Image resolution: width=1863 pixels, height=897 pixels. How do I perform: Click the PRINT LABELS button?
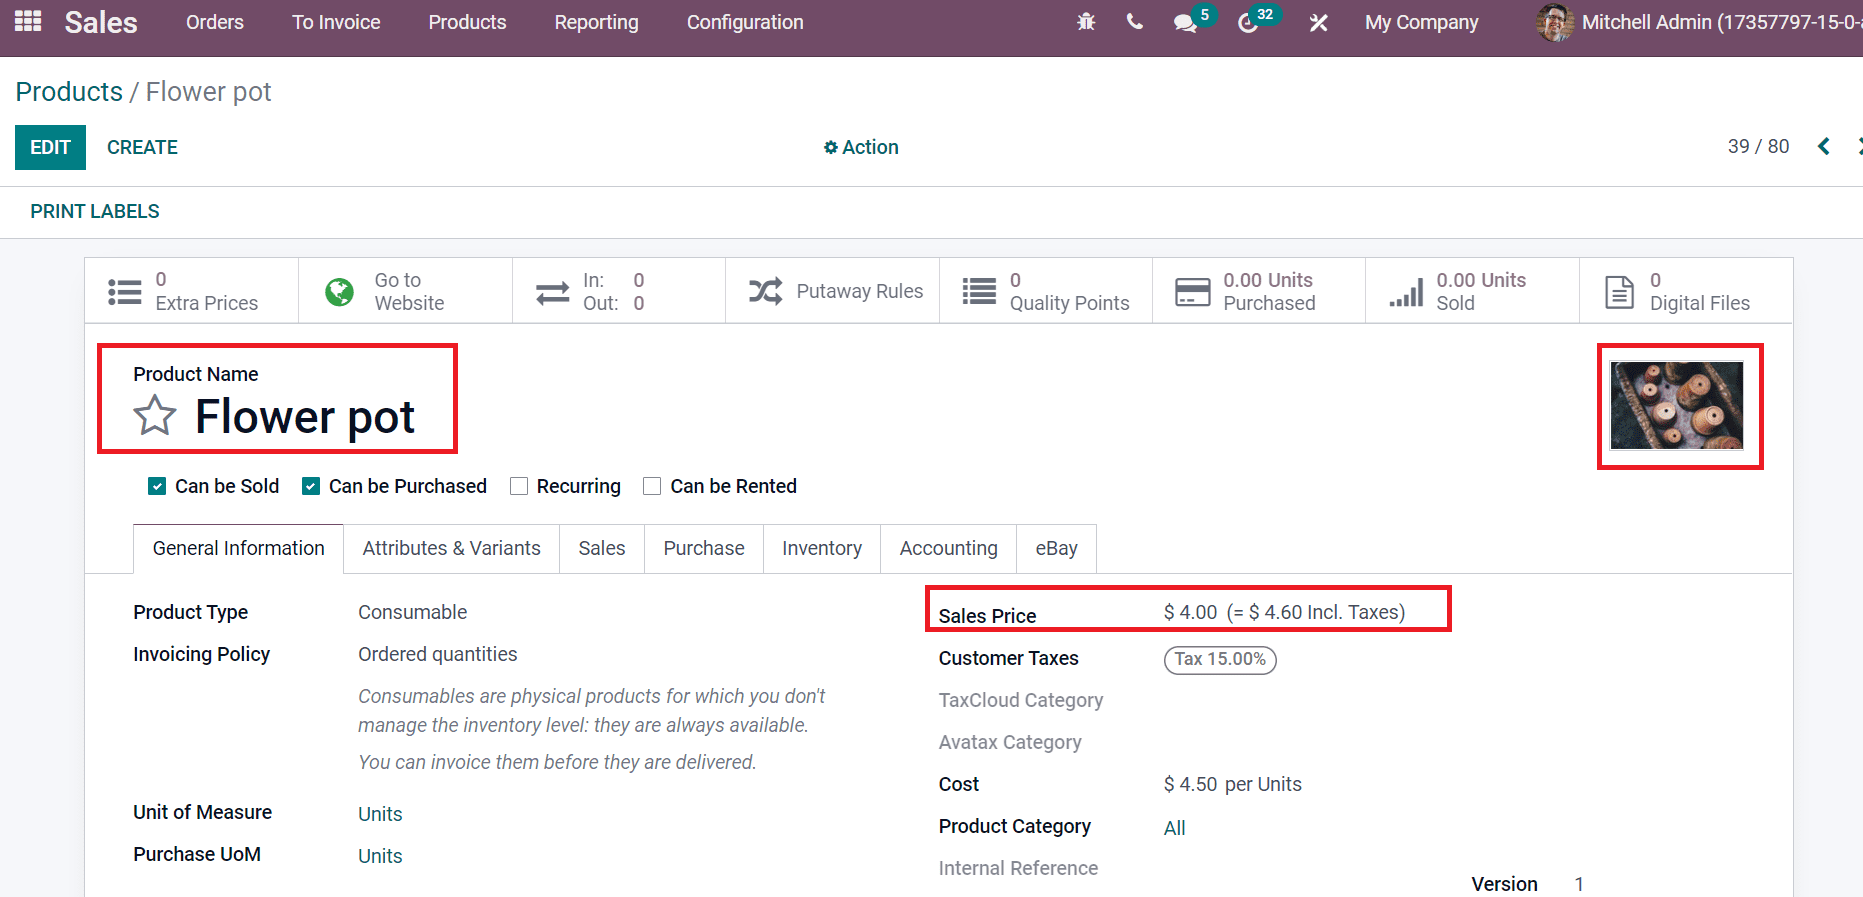pyautogui.click(x=95, y=211)
